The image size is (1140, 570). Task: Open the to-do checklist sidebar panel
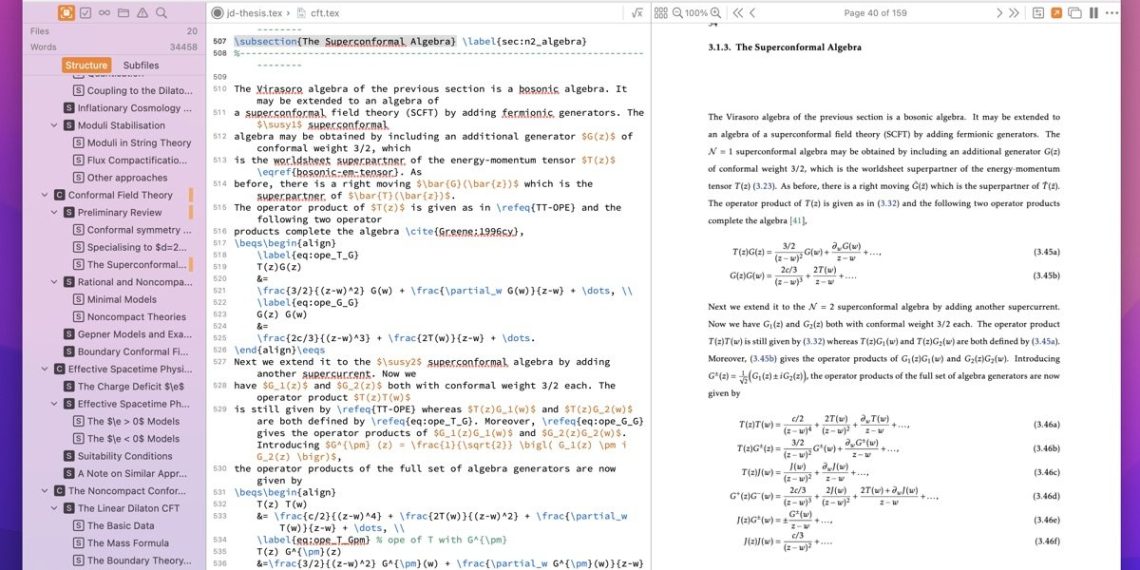pyautogui.click(x=85, y=13)
